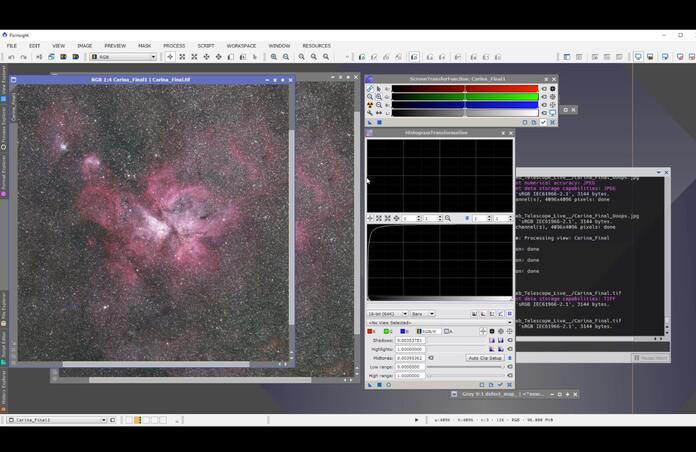Image resolution: width=696 pixels, height=452 pixels.
Task: Click STF link RGB channels icon
Action: (x=370, y=89)
